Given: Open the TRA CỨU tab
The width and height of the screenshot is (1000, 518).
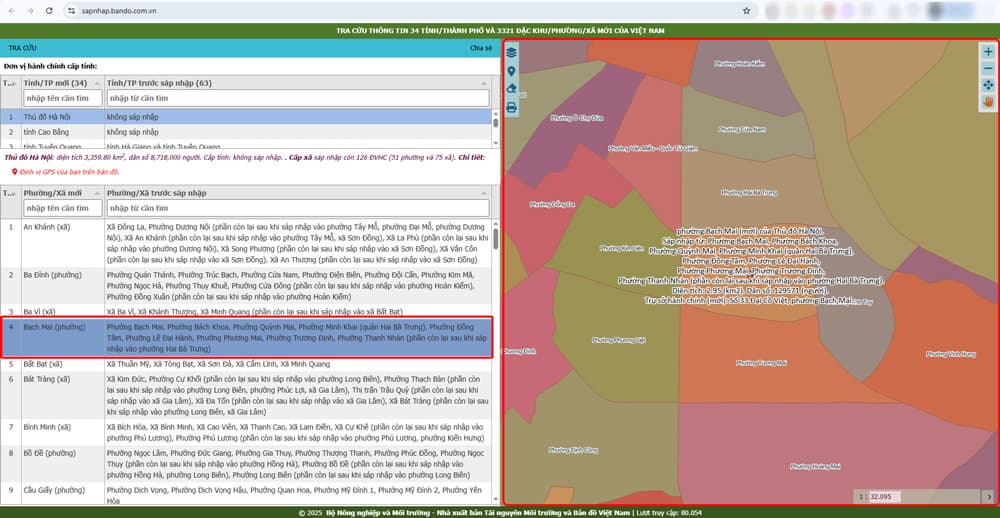Looking at the screenshot, I should 22,48.
